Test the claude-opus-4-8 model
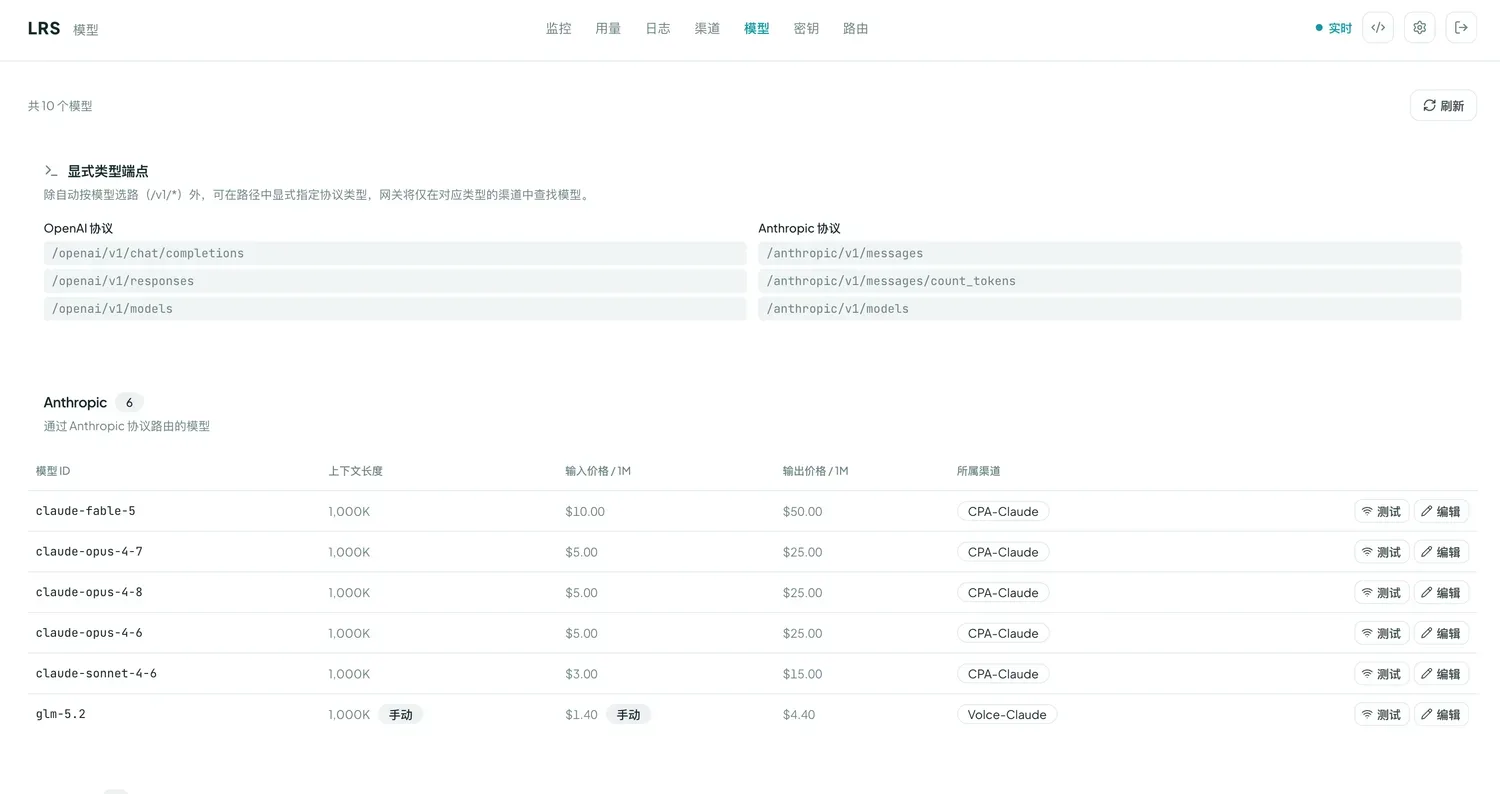1500x794 pixels. tap(1381, 593)
